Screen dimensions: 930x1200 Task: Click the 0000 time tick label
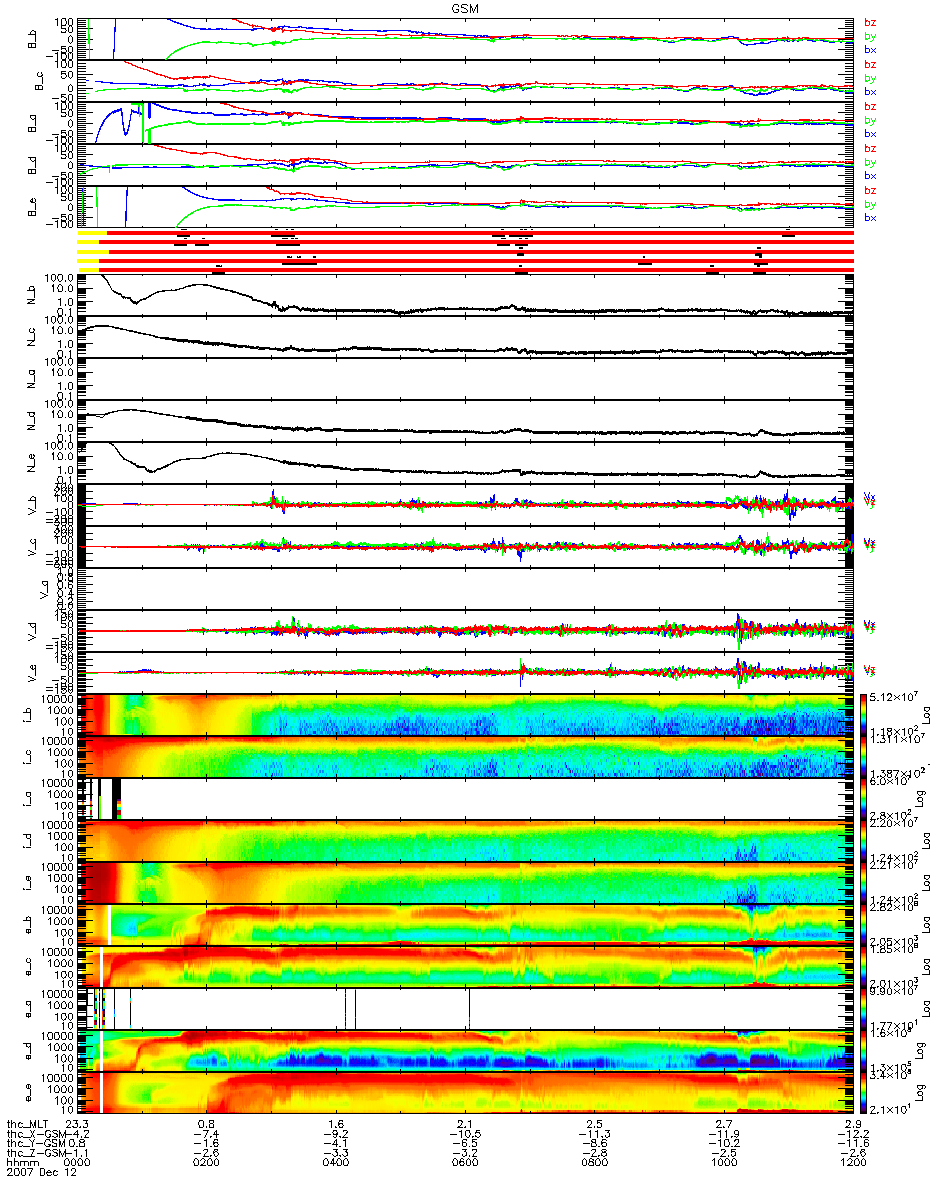coord(78,1165)
